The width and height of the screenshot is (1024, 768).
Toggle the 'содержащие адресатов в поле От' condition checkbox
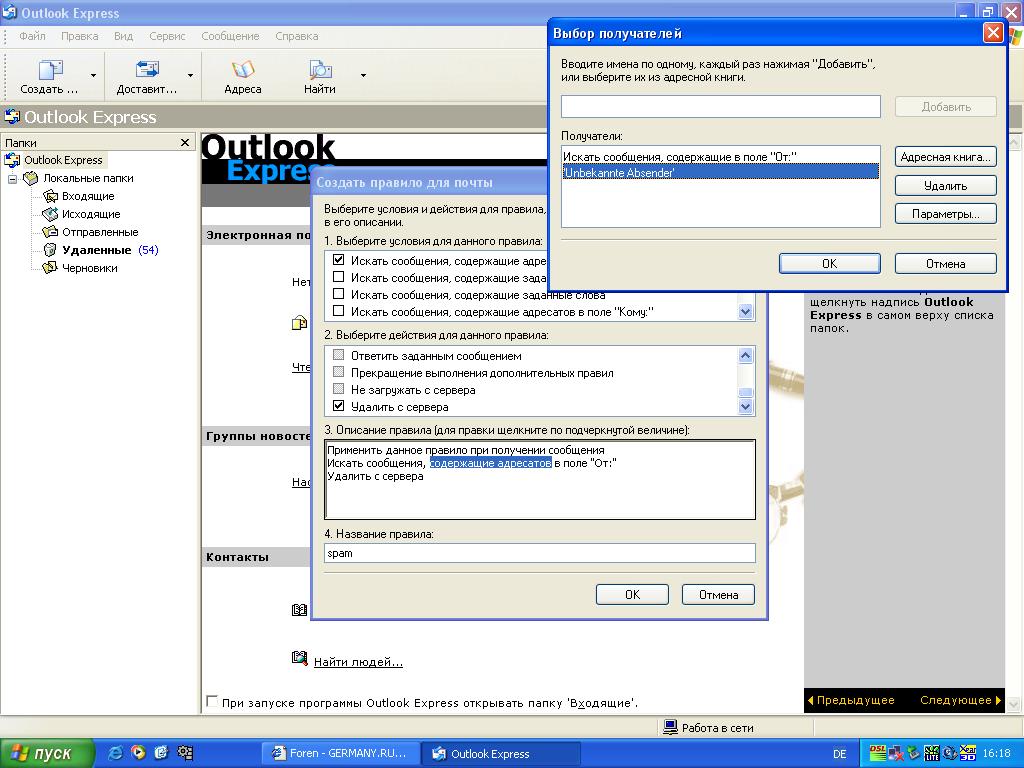point(338,260)
